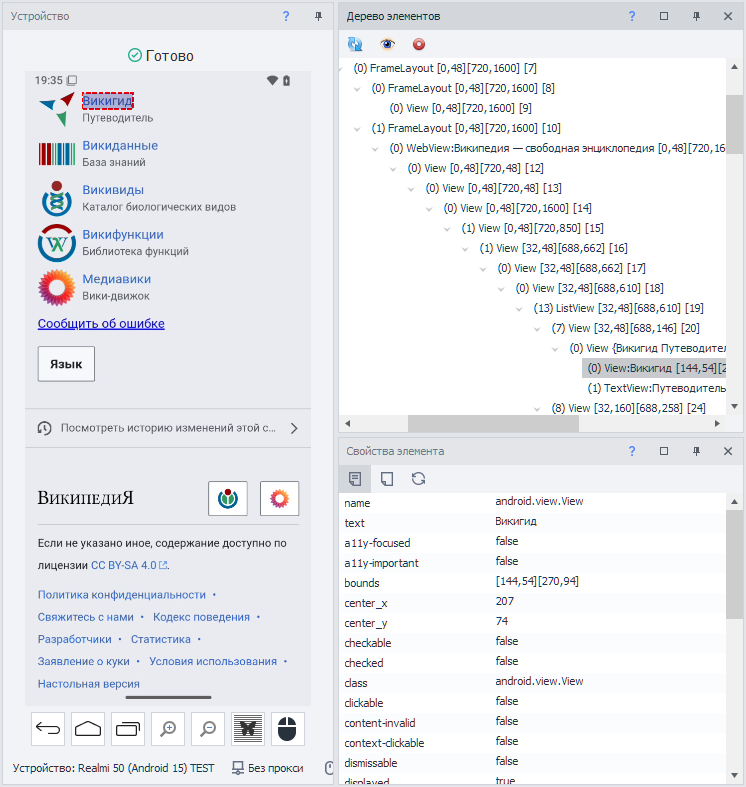Screen dimensions: 746x787
Task: Open help for the Устройство panel
Action: [286, 16]
